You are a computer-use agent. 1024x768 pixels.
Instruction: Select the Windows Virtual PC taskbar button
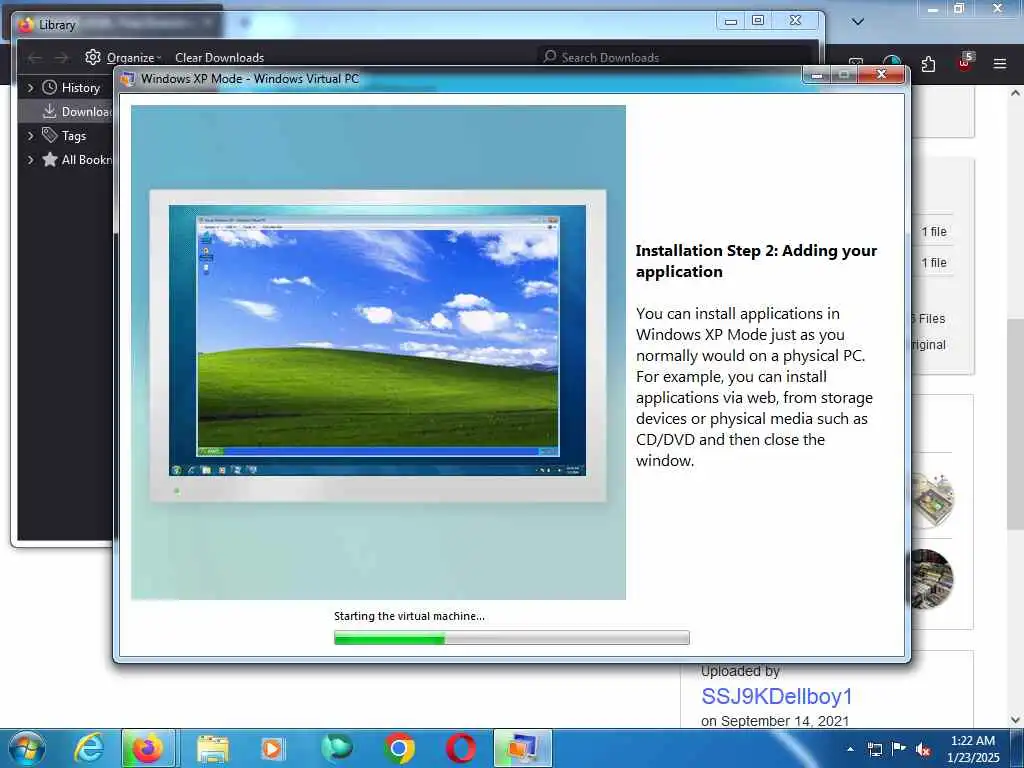(522, 748)
